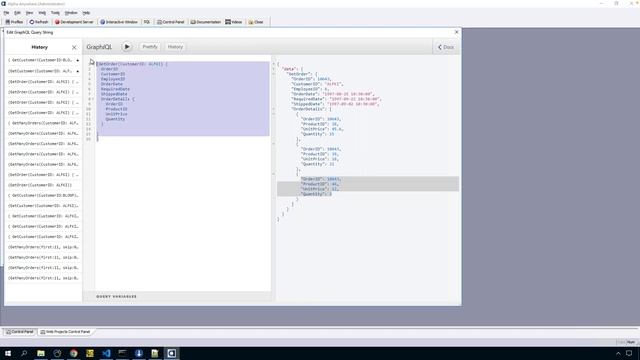Open the Window menu

coord(71,13)
